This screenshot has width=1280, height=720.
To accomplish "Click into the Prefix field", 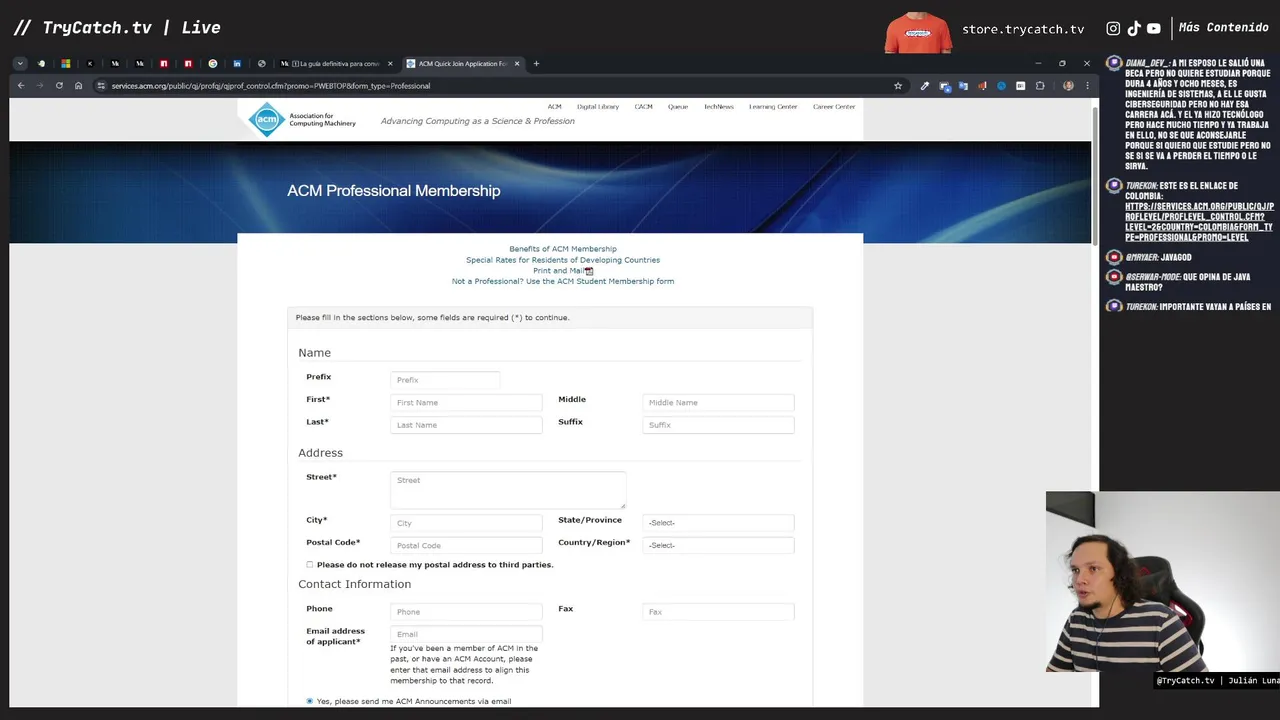I will click(445, 380).
